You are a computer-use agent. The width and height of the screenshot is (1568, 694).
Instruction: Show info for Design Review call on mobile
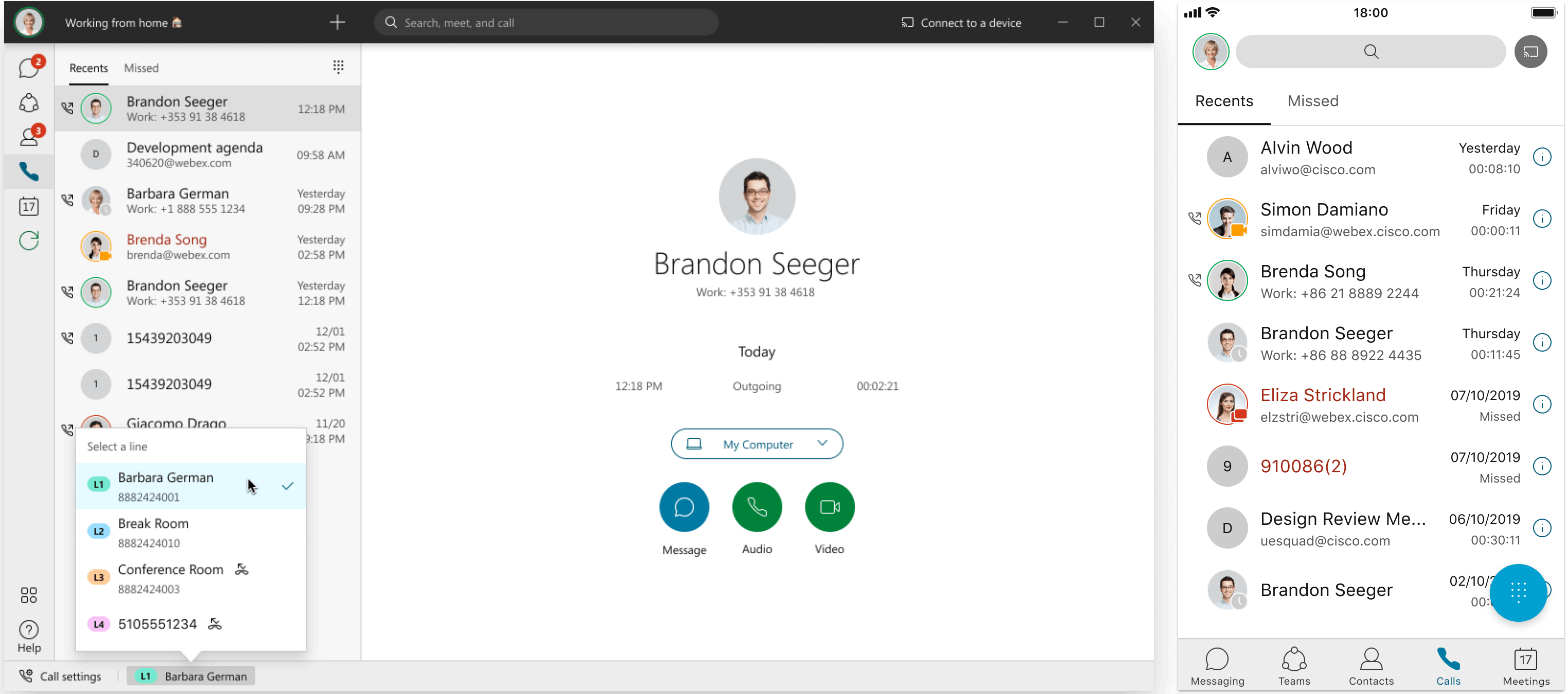[x=1542, y=529]
